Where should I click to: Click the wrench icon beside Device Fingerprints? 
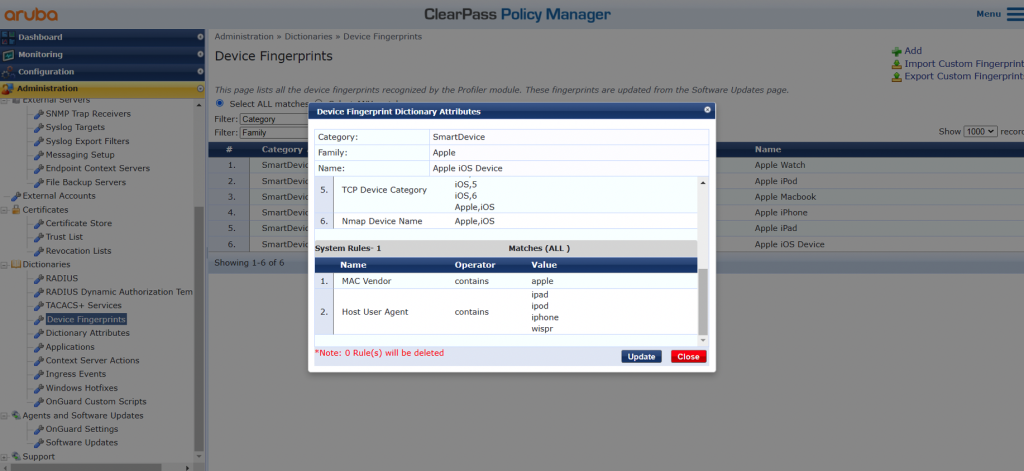[39, 319]
